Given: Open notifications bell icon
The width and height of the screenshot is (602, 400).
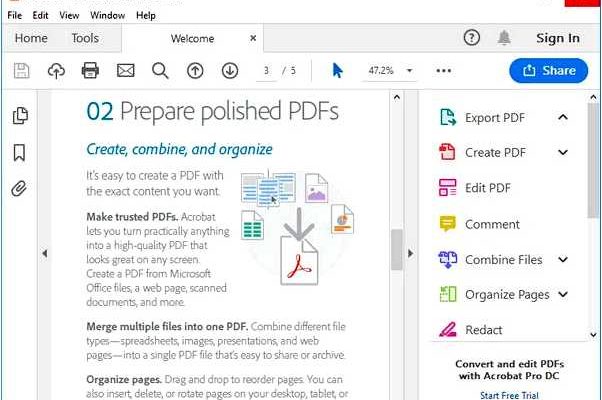Looking at the screenshot, I should [x=504, y=38].
